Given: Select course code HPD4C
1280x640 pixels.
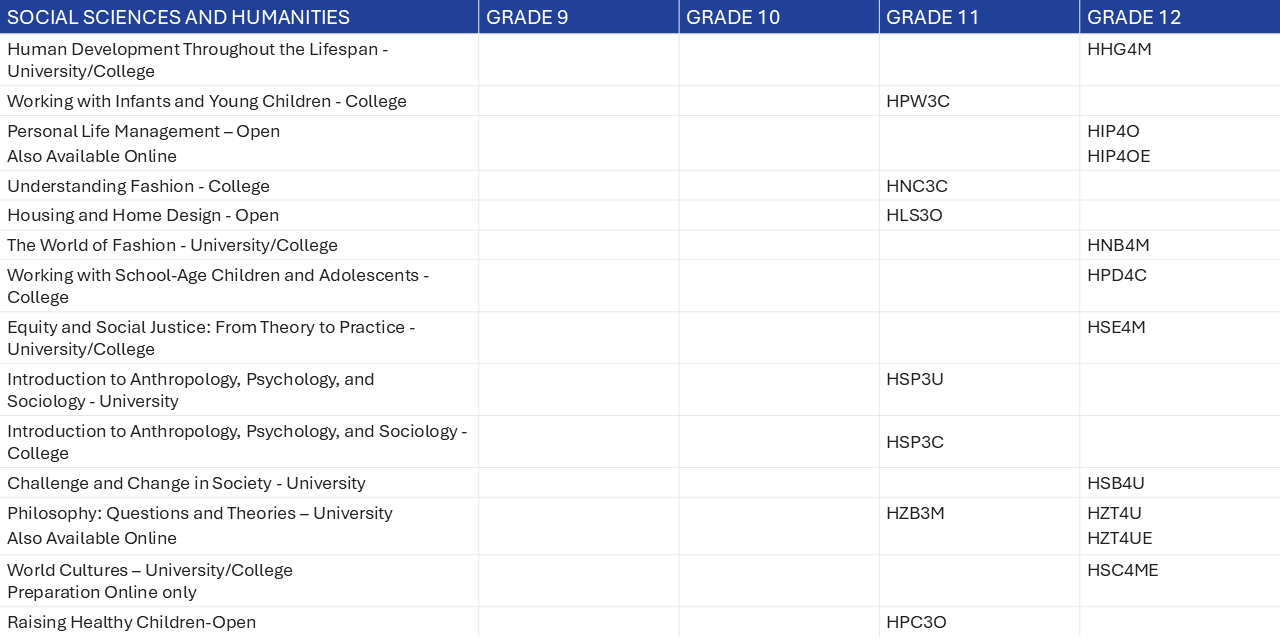Looking at the screenshot, I should click(x=1117, y=275).
